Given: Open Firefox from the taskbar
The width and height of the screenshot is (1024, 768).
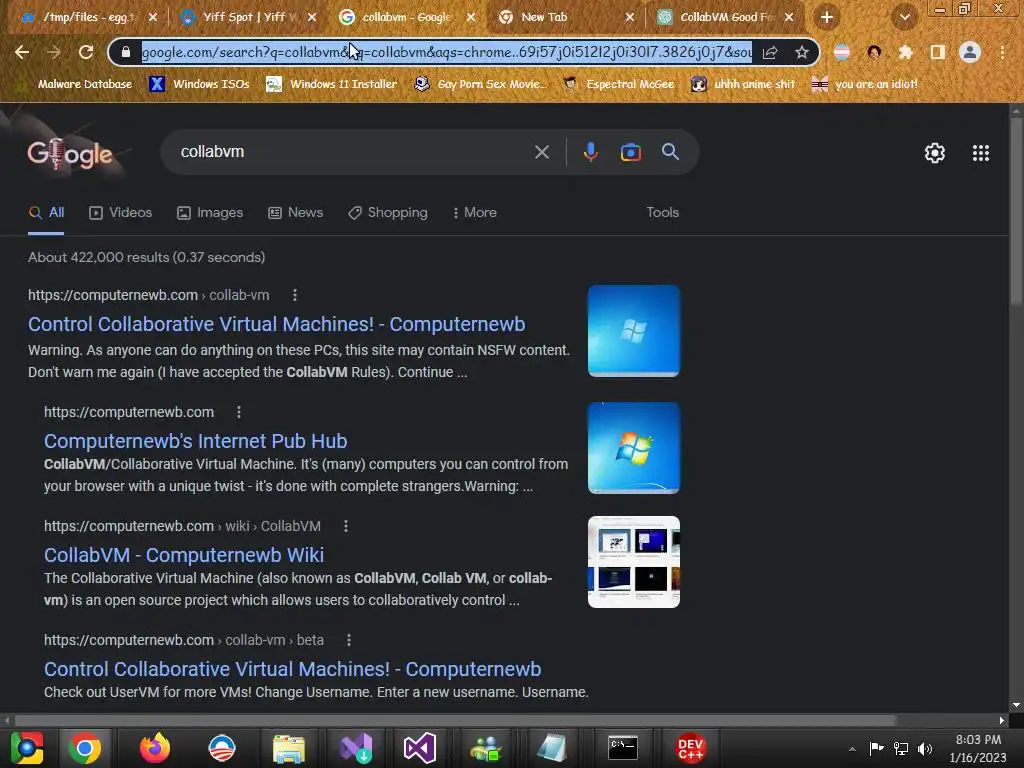Looking at the screenshot, I should 155,748.
